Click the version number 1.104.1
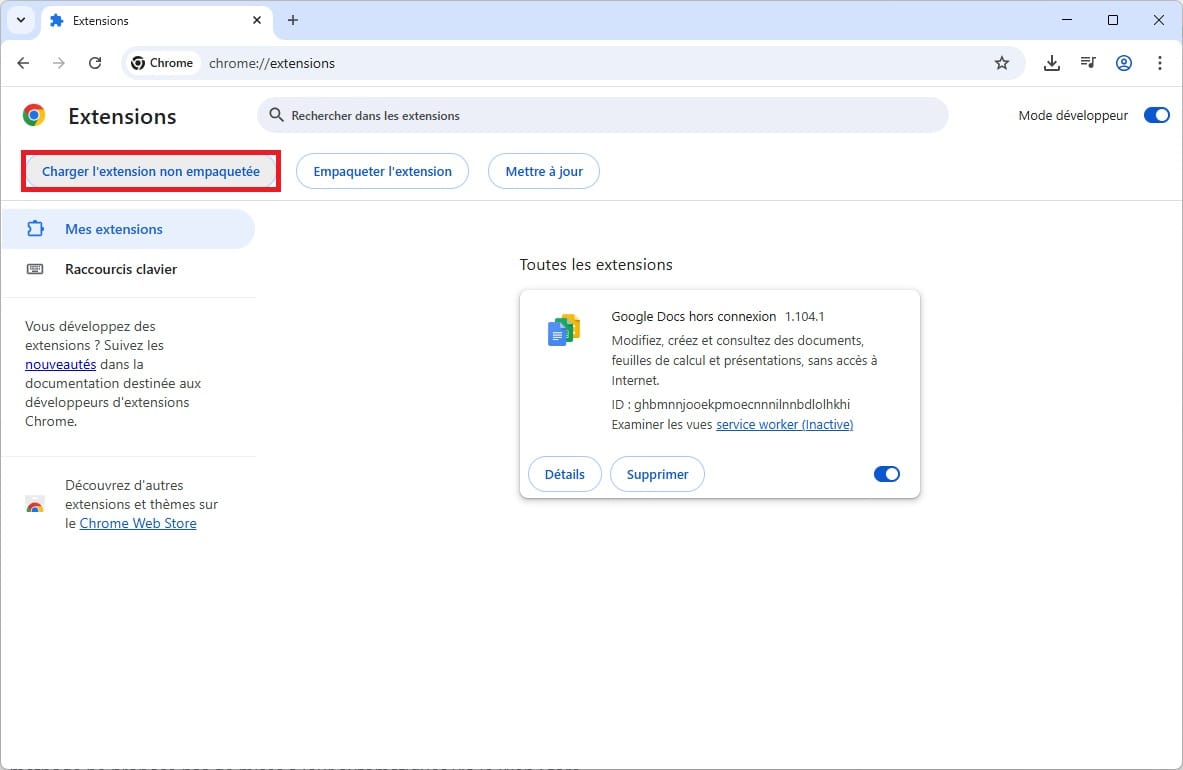Screen dimensions: 1183x770 (804, 317)
